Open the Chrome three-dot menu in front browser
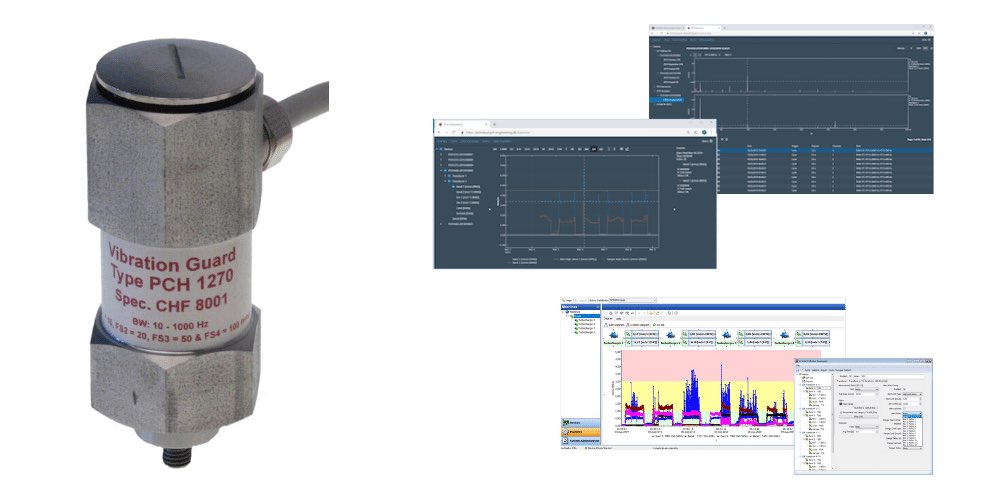 tap(711, 131)
